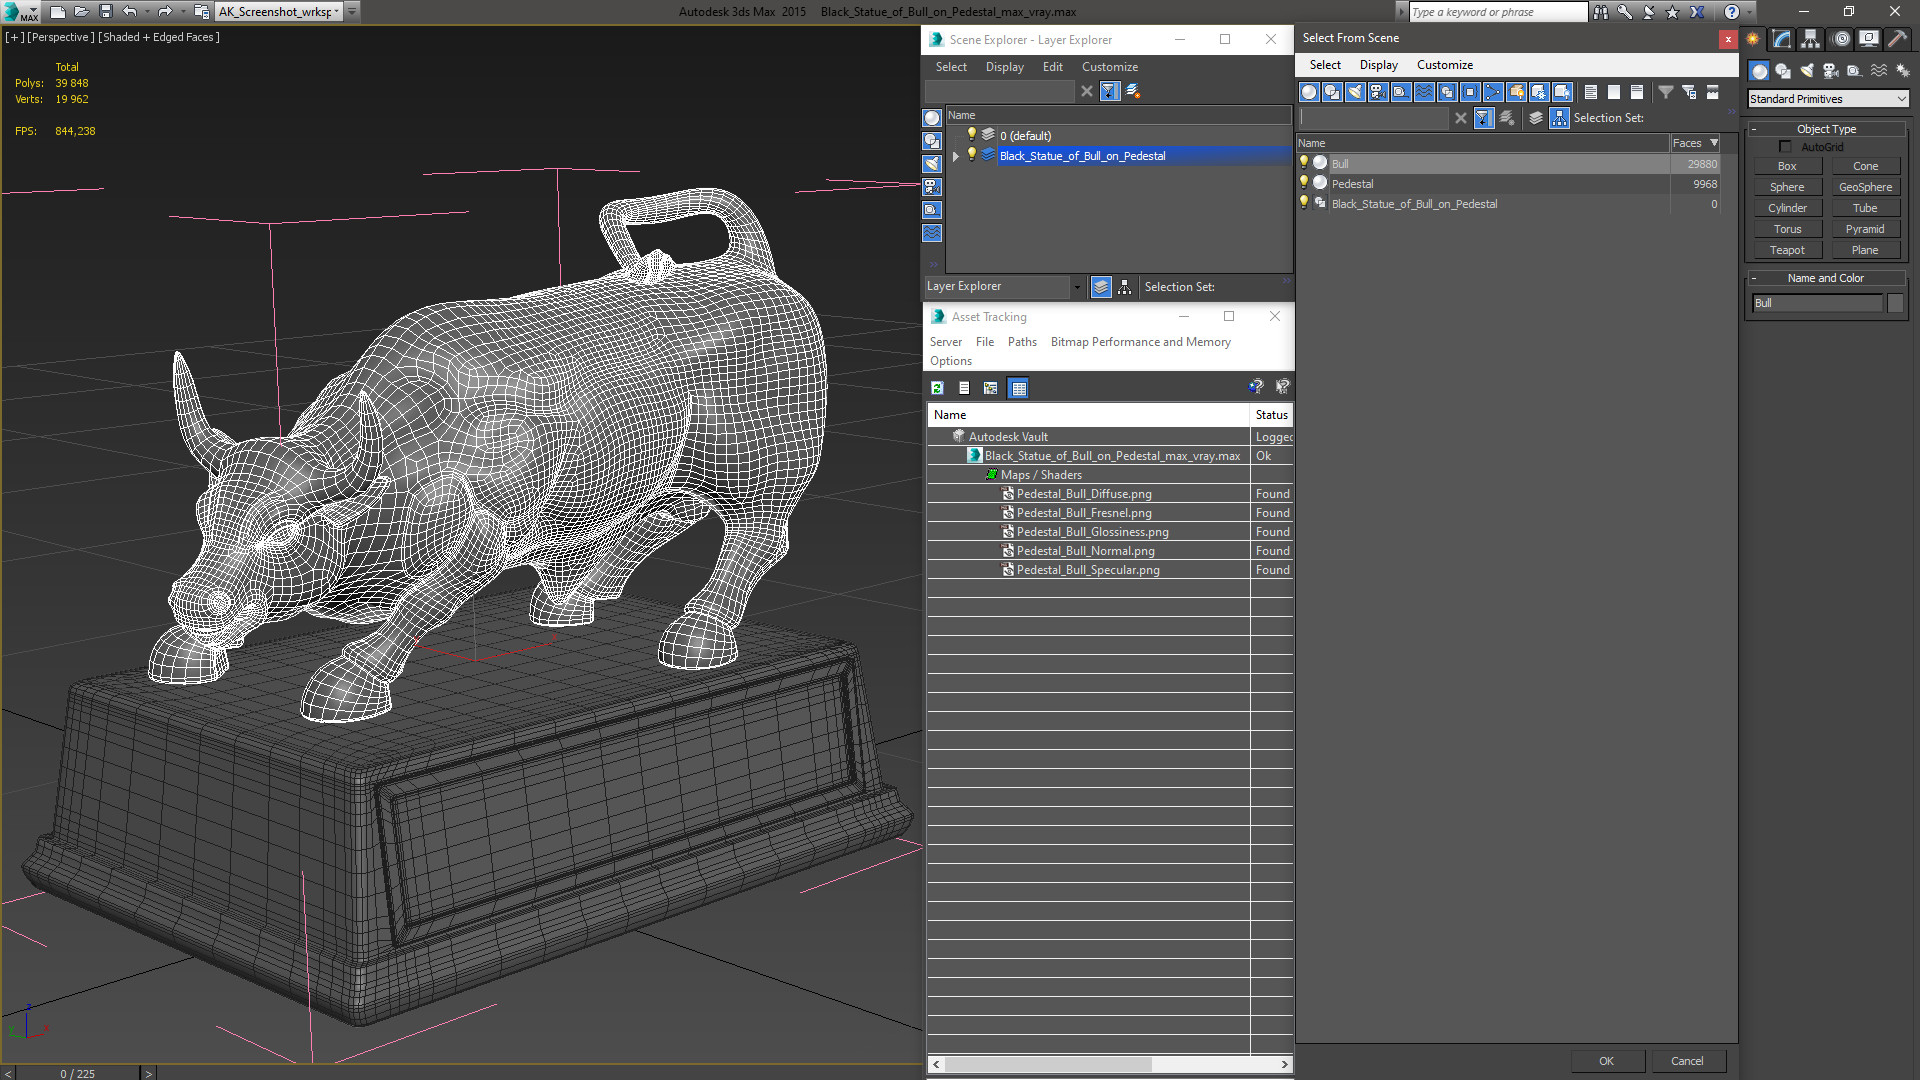The height and width of the screenshot is (1080, 1920).
Task: Select Cameras category in Create panel
Action: point(1831,71)
